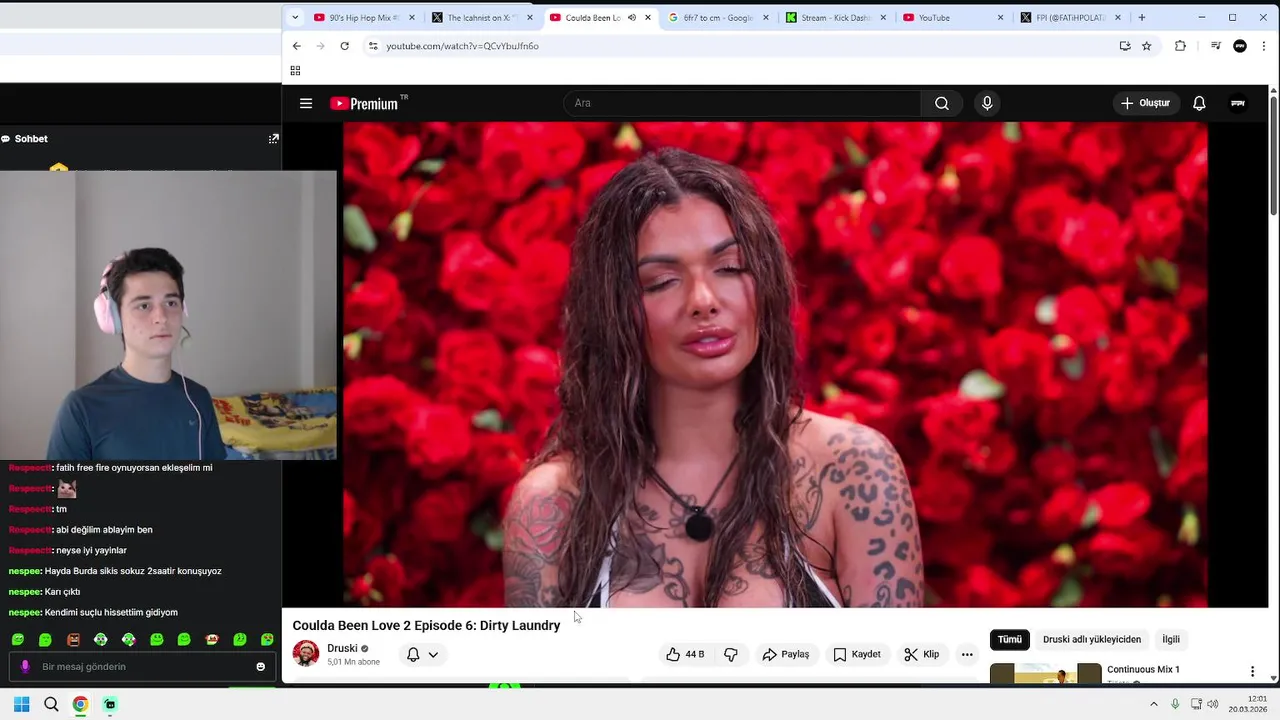The width and height of the screenshot is (1280, 720).
Task: View site information icon in address bar
Action: 373,46
